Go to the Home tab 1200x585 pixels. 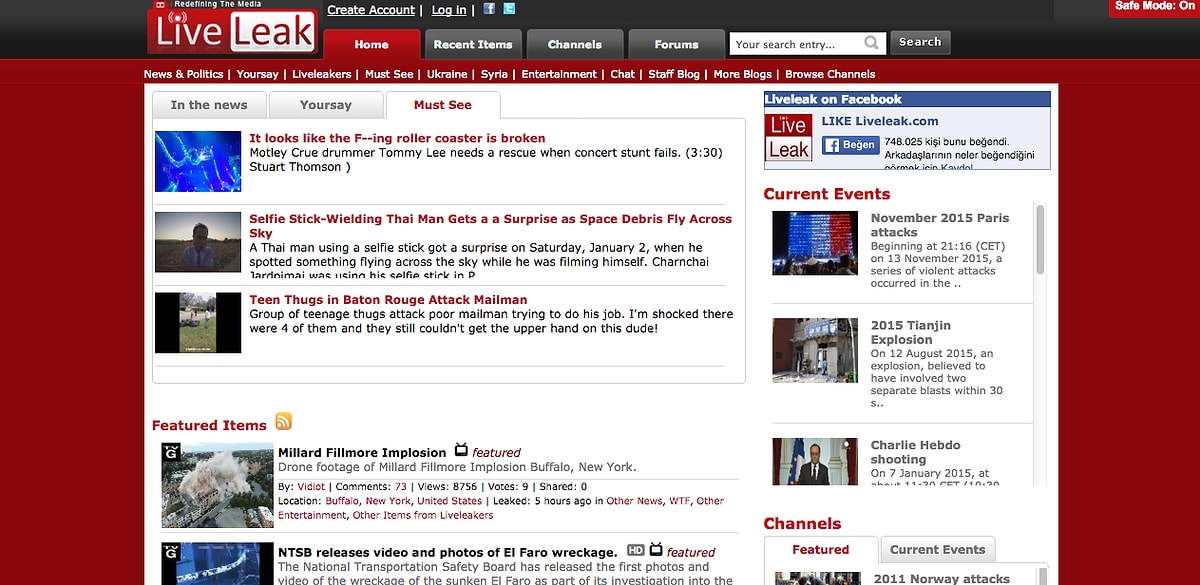[x=371, y=44]
